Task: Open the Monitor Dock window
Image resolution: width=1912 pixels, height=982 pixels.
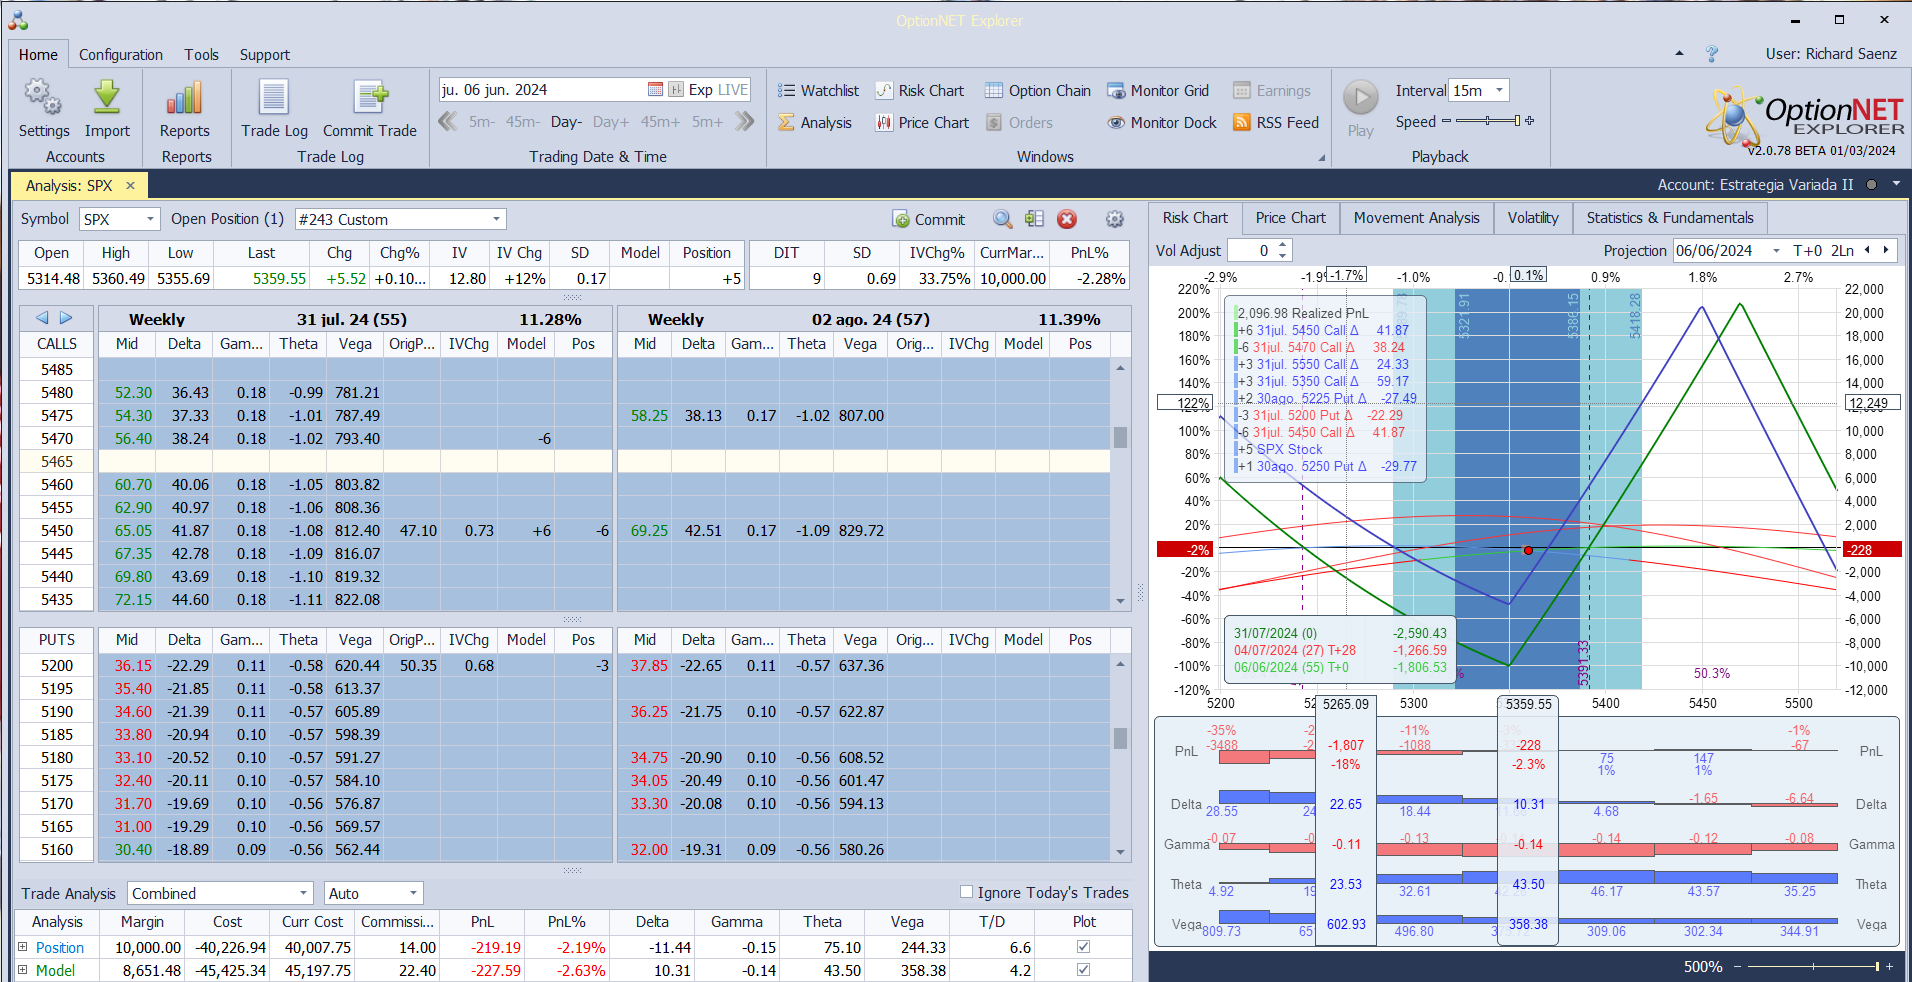Action: point(1162,123)
